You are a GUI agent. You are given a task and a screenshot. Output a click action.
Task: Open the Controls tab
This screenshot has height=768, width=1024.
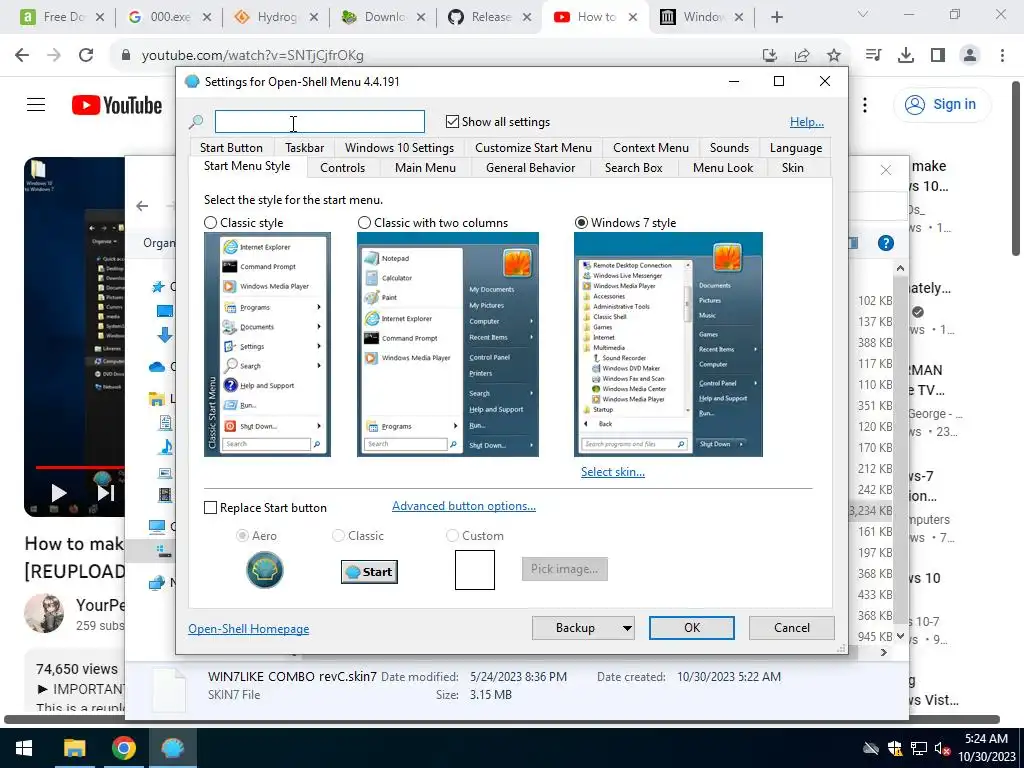point(342,168)
